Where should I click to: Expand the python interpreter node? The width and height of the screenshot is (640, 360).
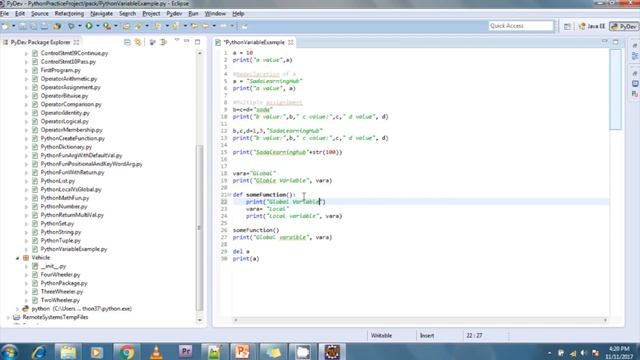(x=18, y=309)
